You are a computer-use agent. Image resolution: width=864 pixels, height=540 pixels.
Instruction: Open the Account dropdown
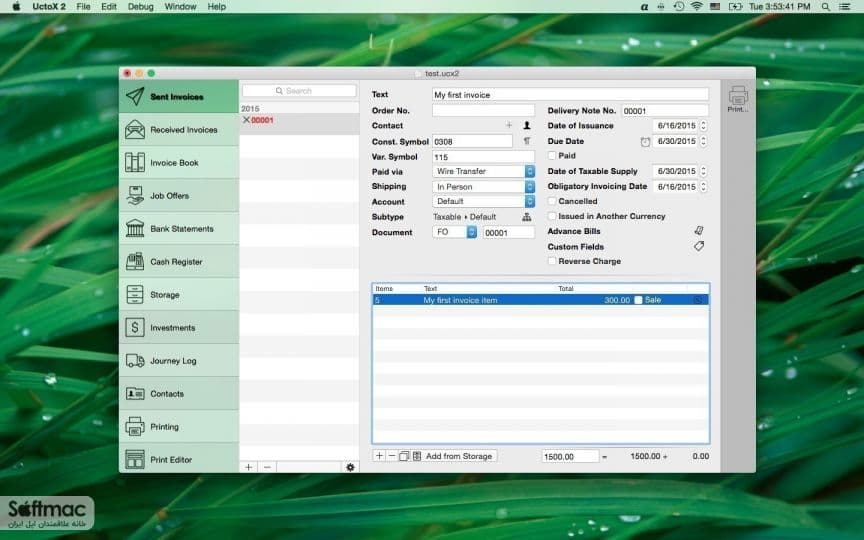[484, 202]
